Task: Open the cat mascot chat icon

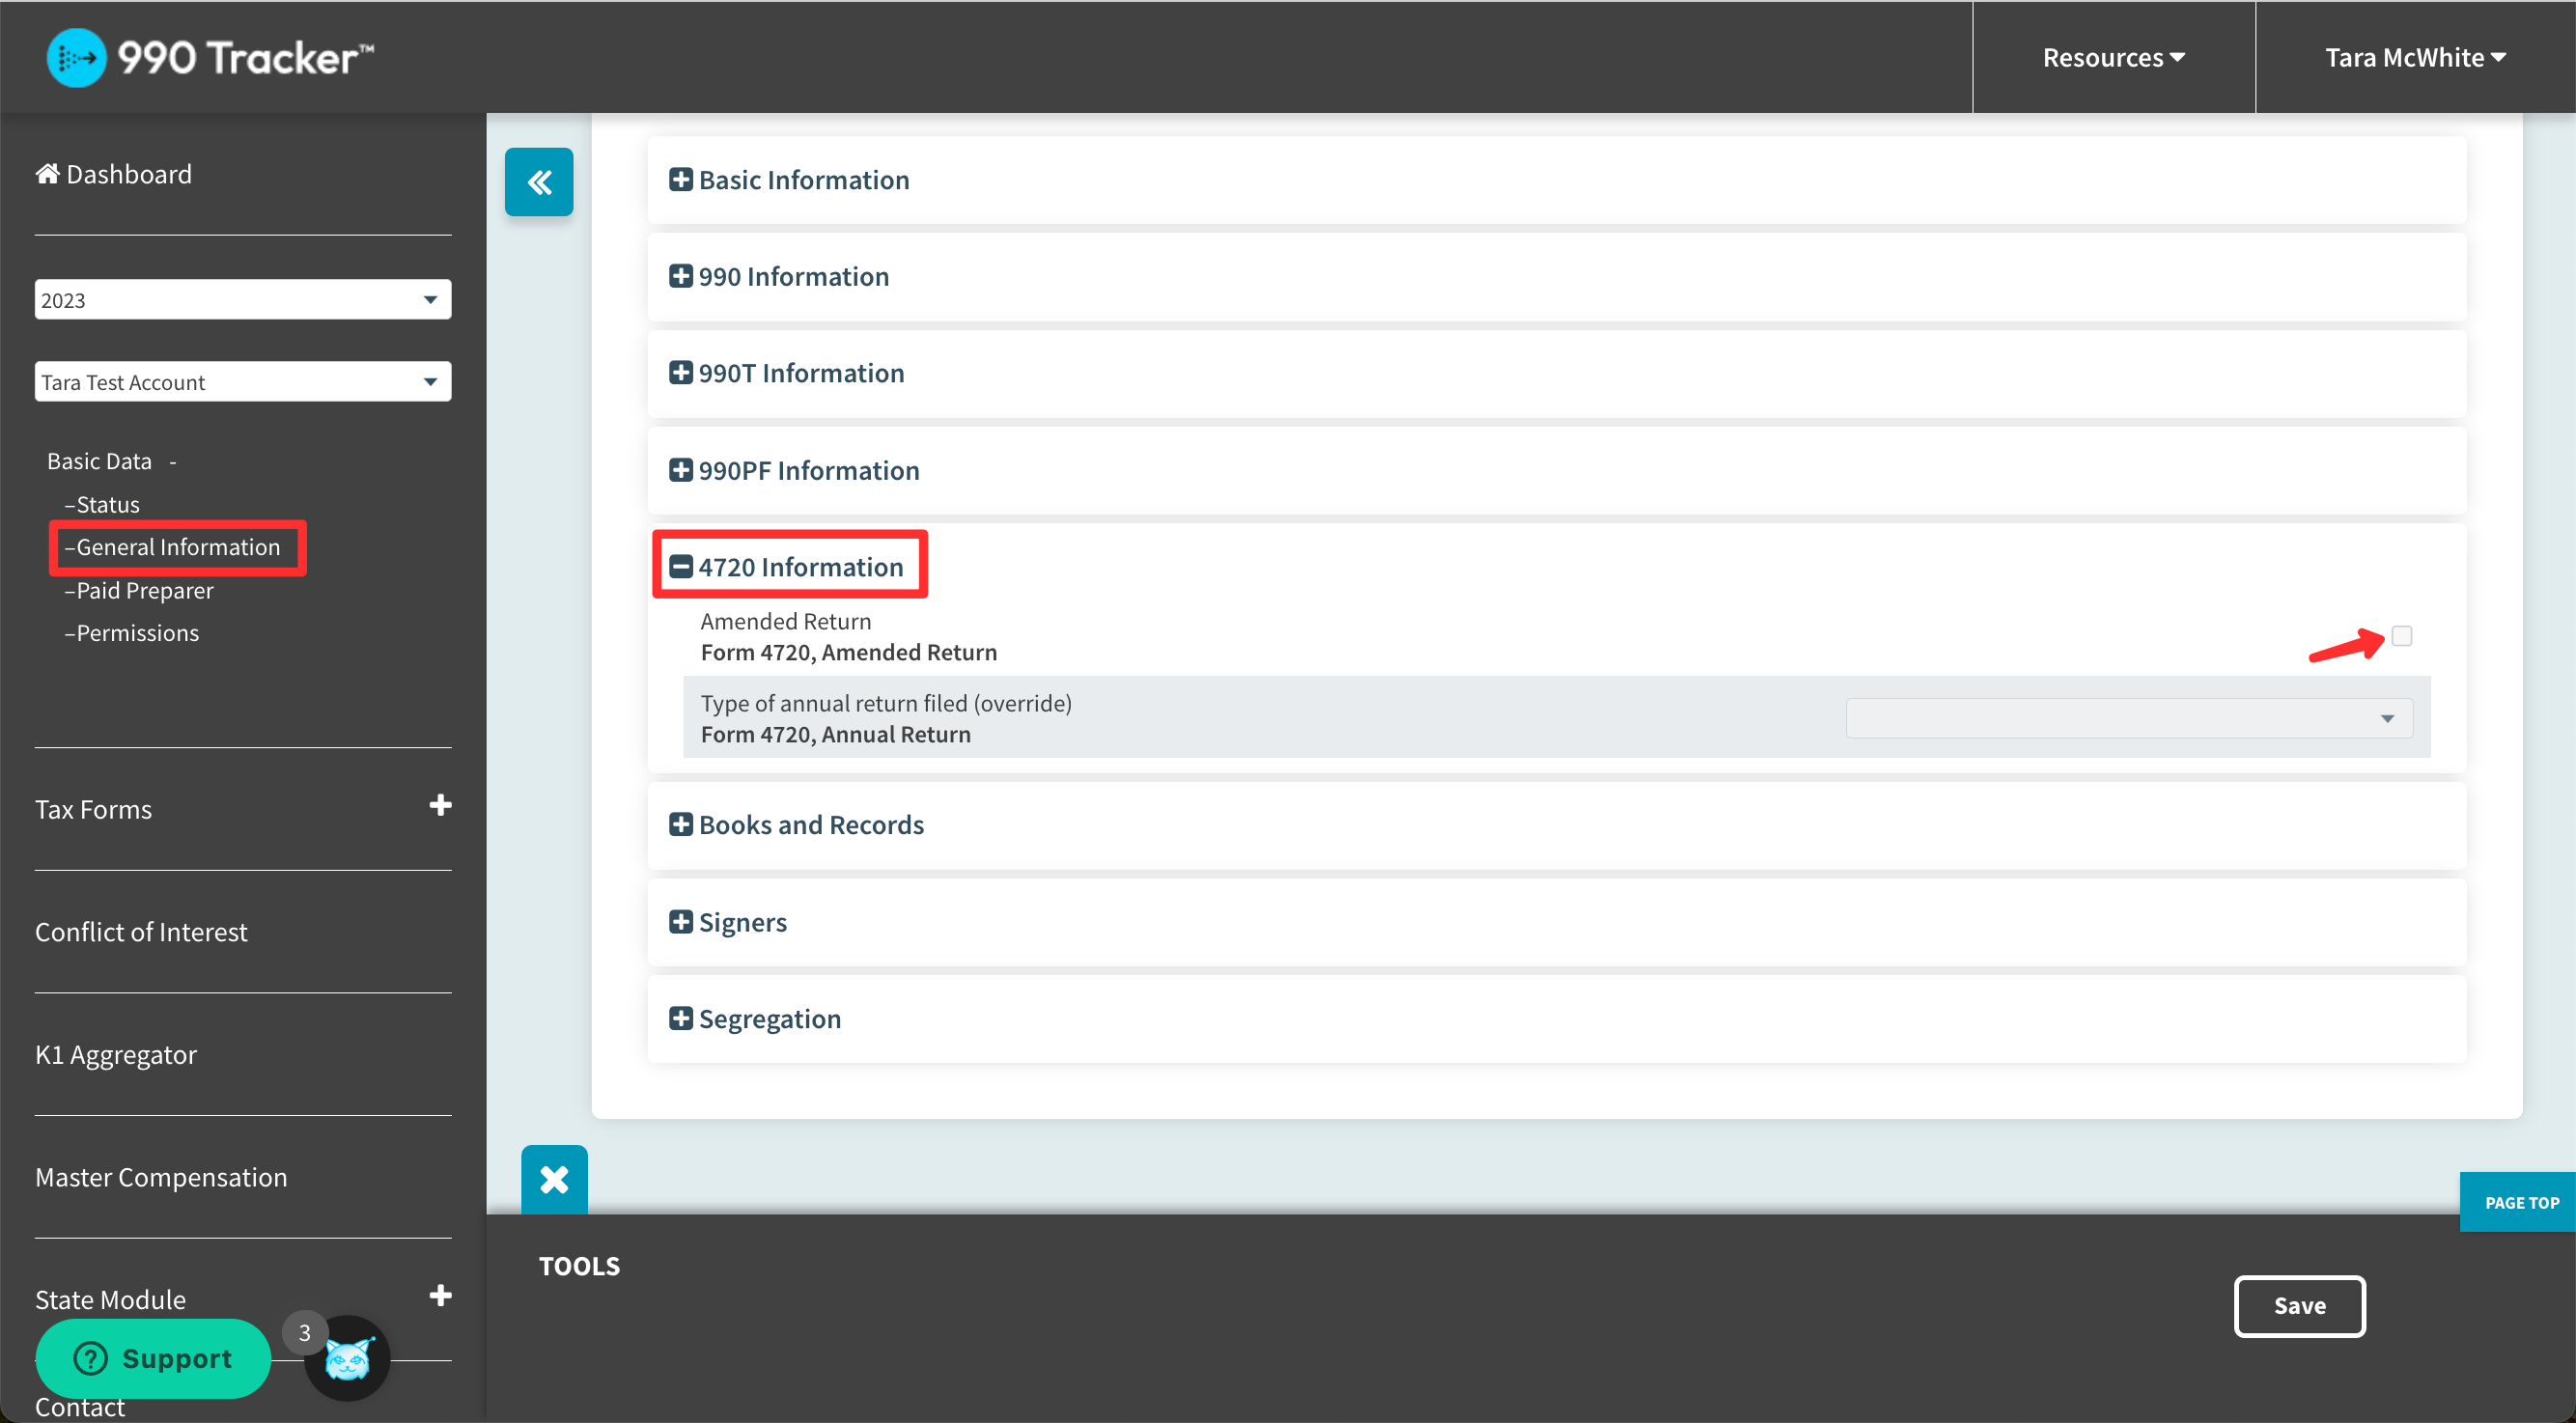Action: coord(348,1359)
